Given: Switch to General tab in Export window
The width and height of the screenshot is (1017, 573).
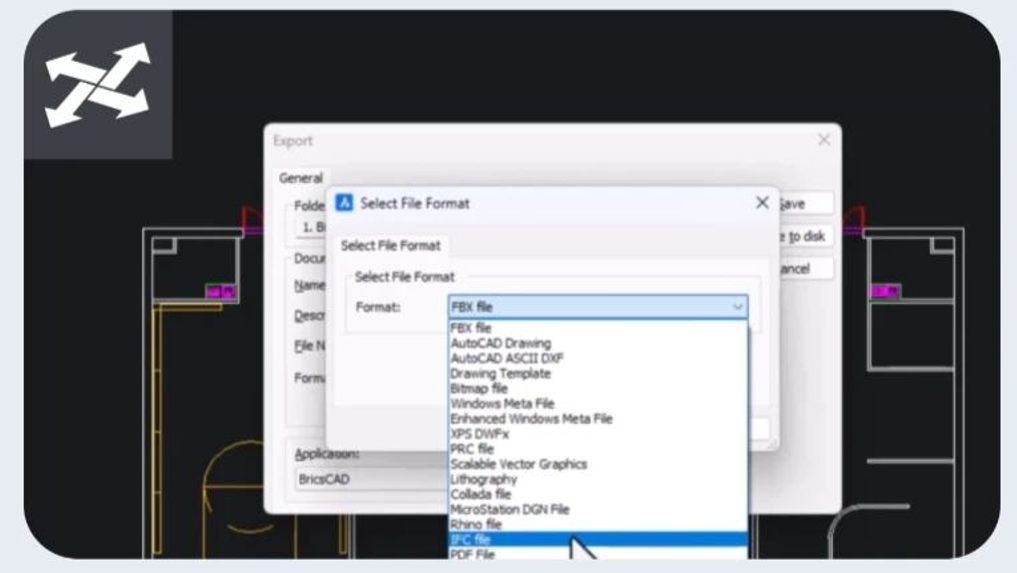Looking at the screenshot, I should click(301, 178).
